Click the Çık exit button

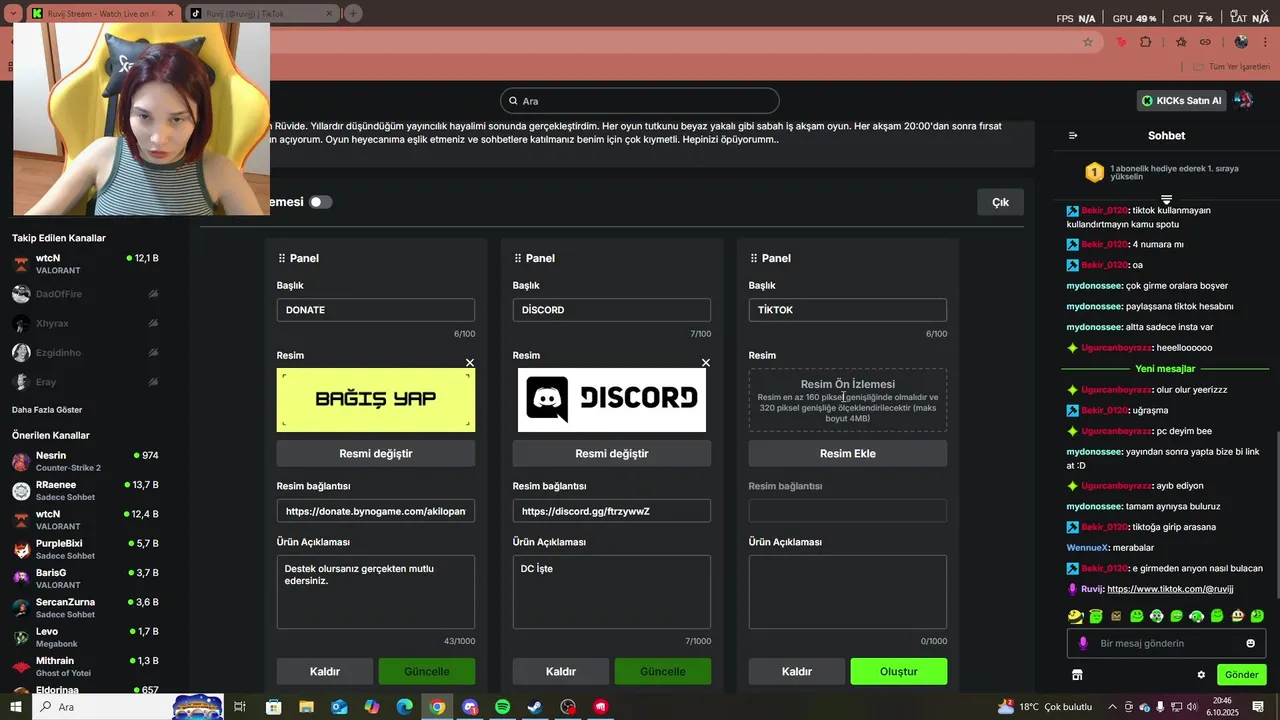pos(1000,202)
